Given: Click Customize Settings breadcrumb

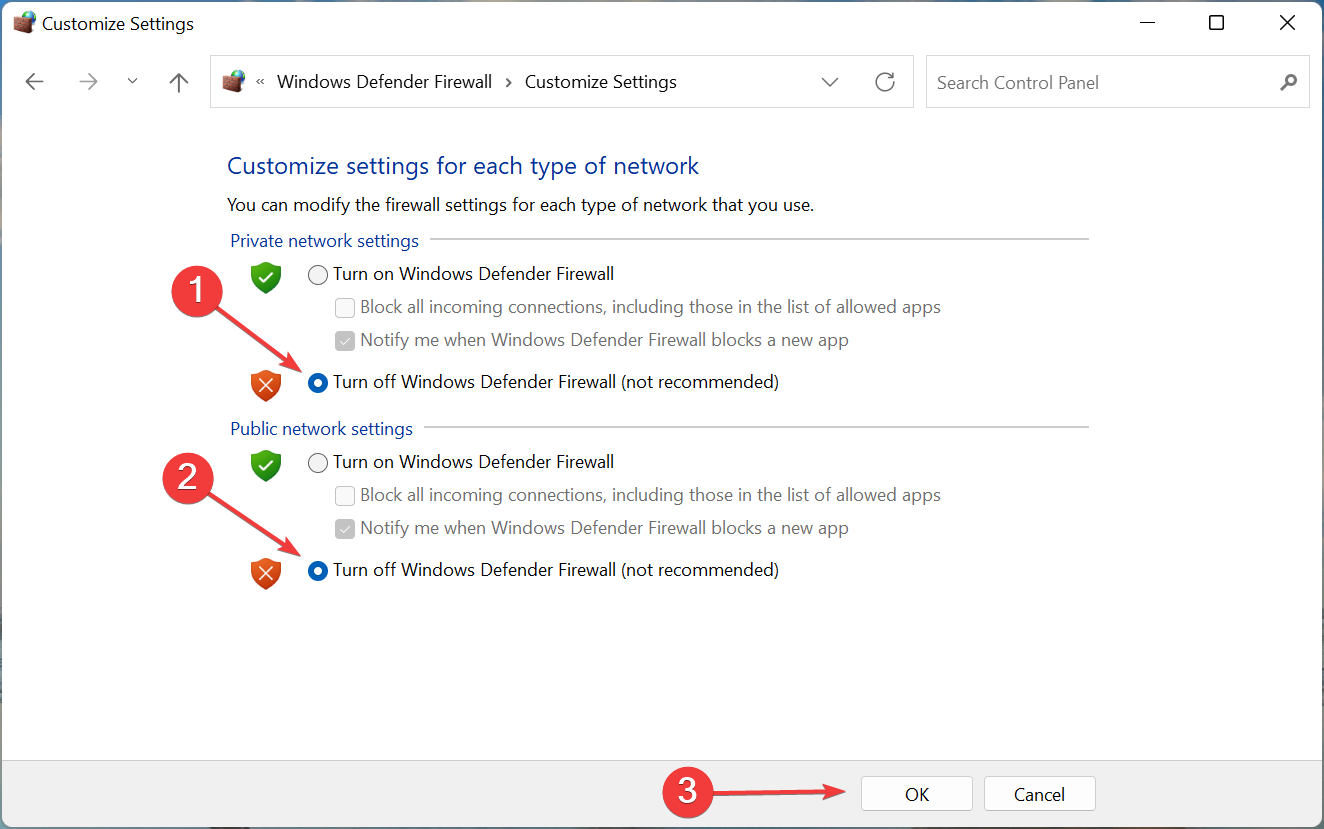Looking at the screenshot, I should (600, 82).
